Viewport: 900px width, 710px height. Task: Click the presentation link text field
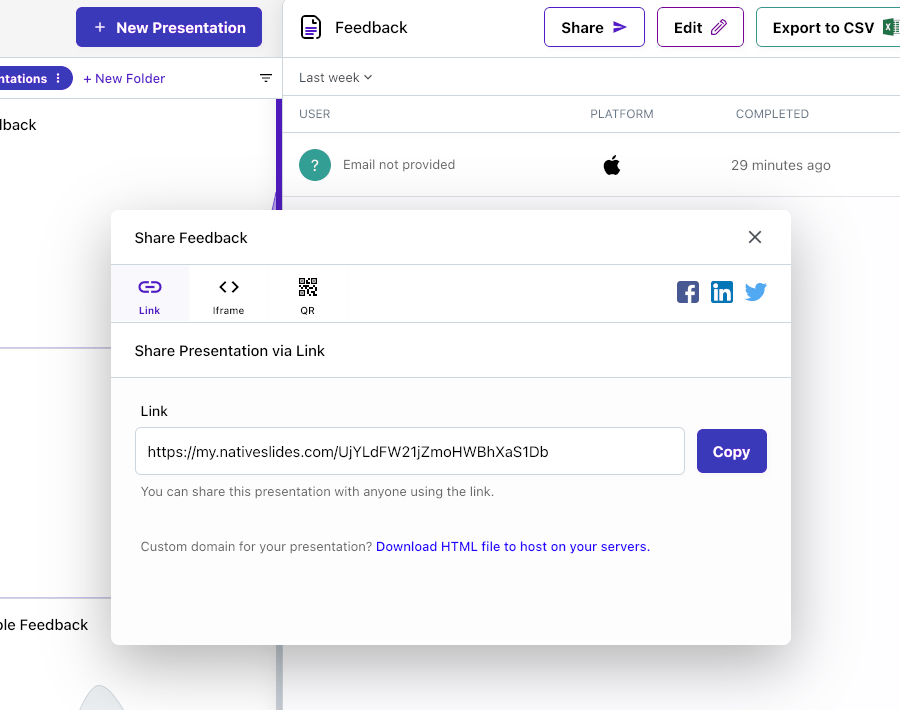click(410, 452)
